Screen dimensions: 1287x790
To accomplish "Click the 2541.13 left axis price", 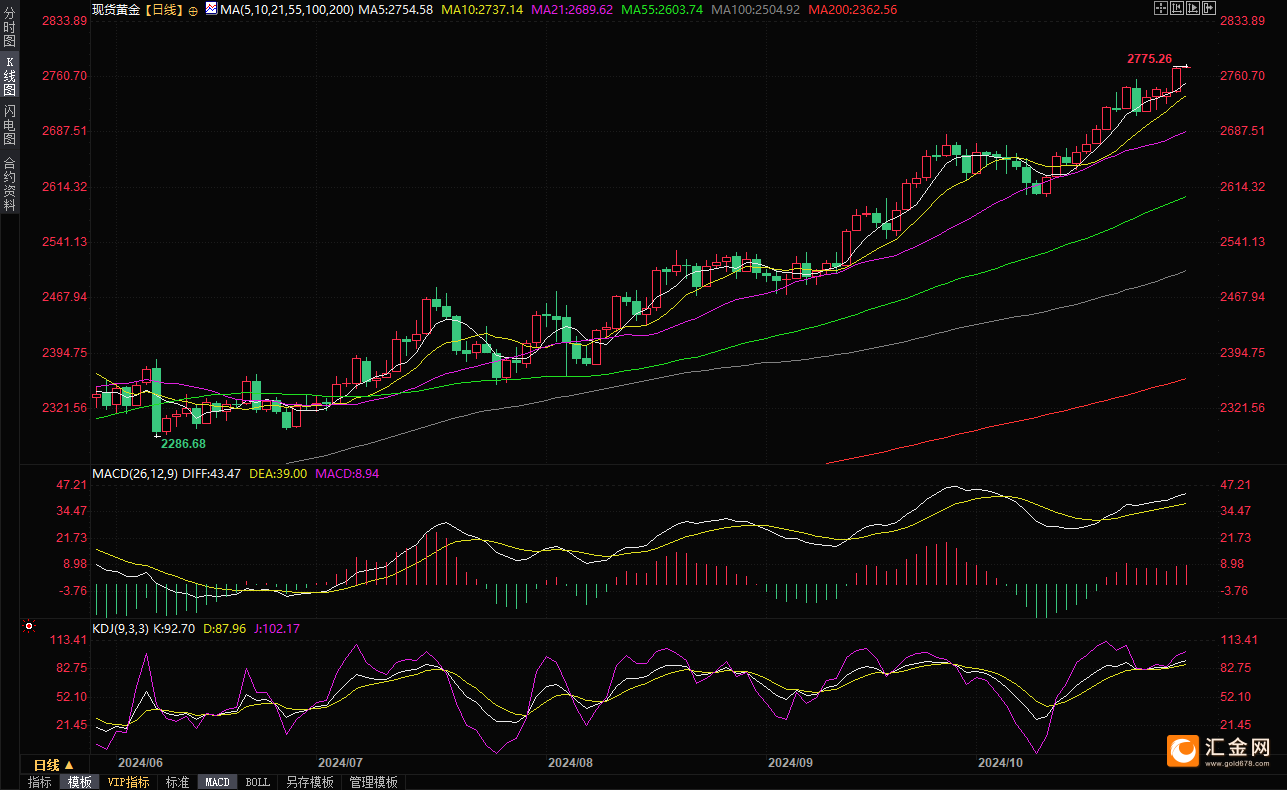I will click(64, 242).
